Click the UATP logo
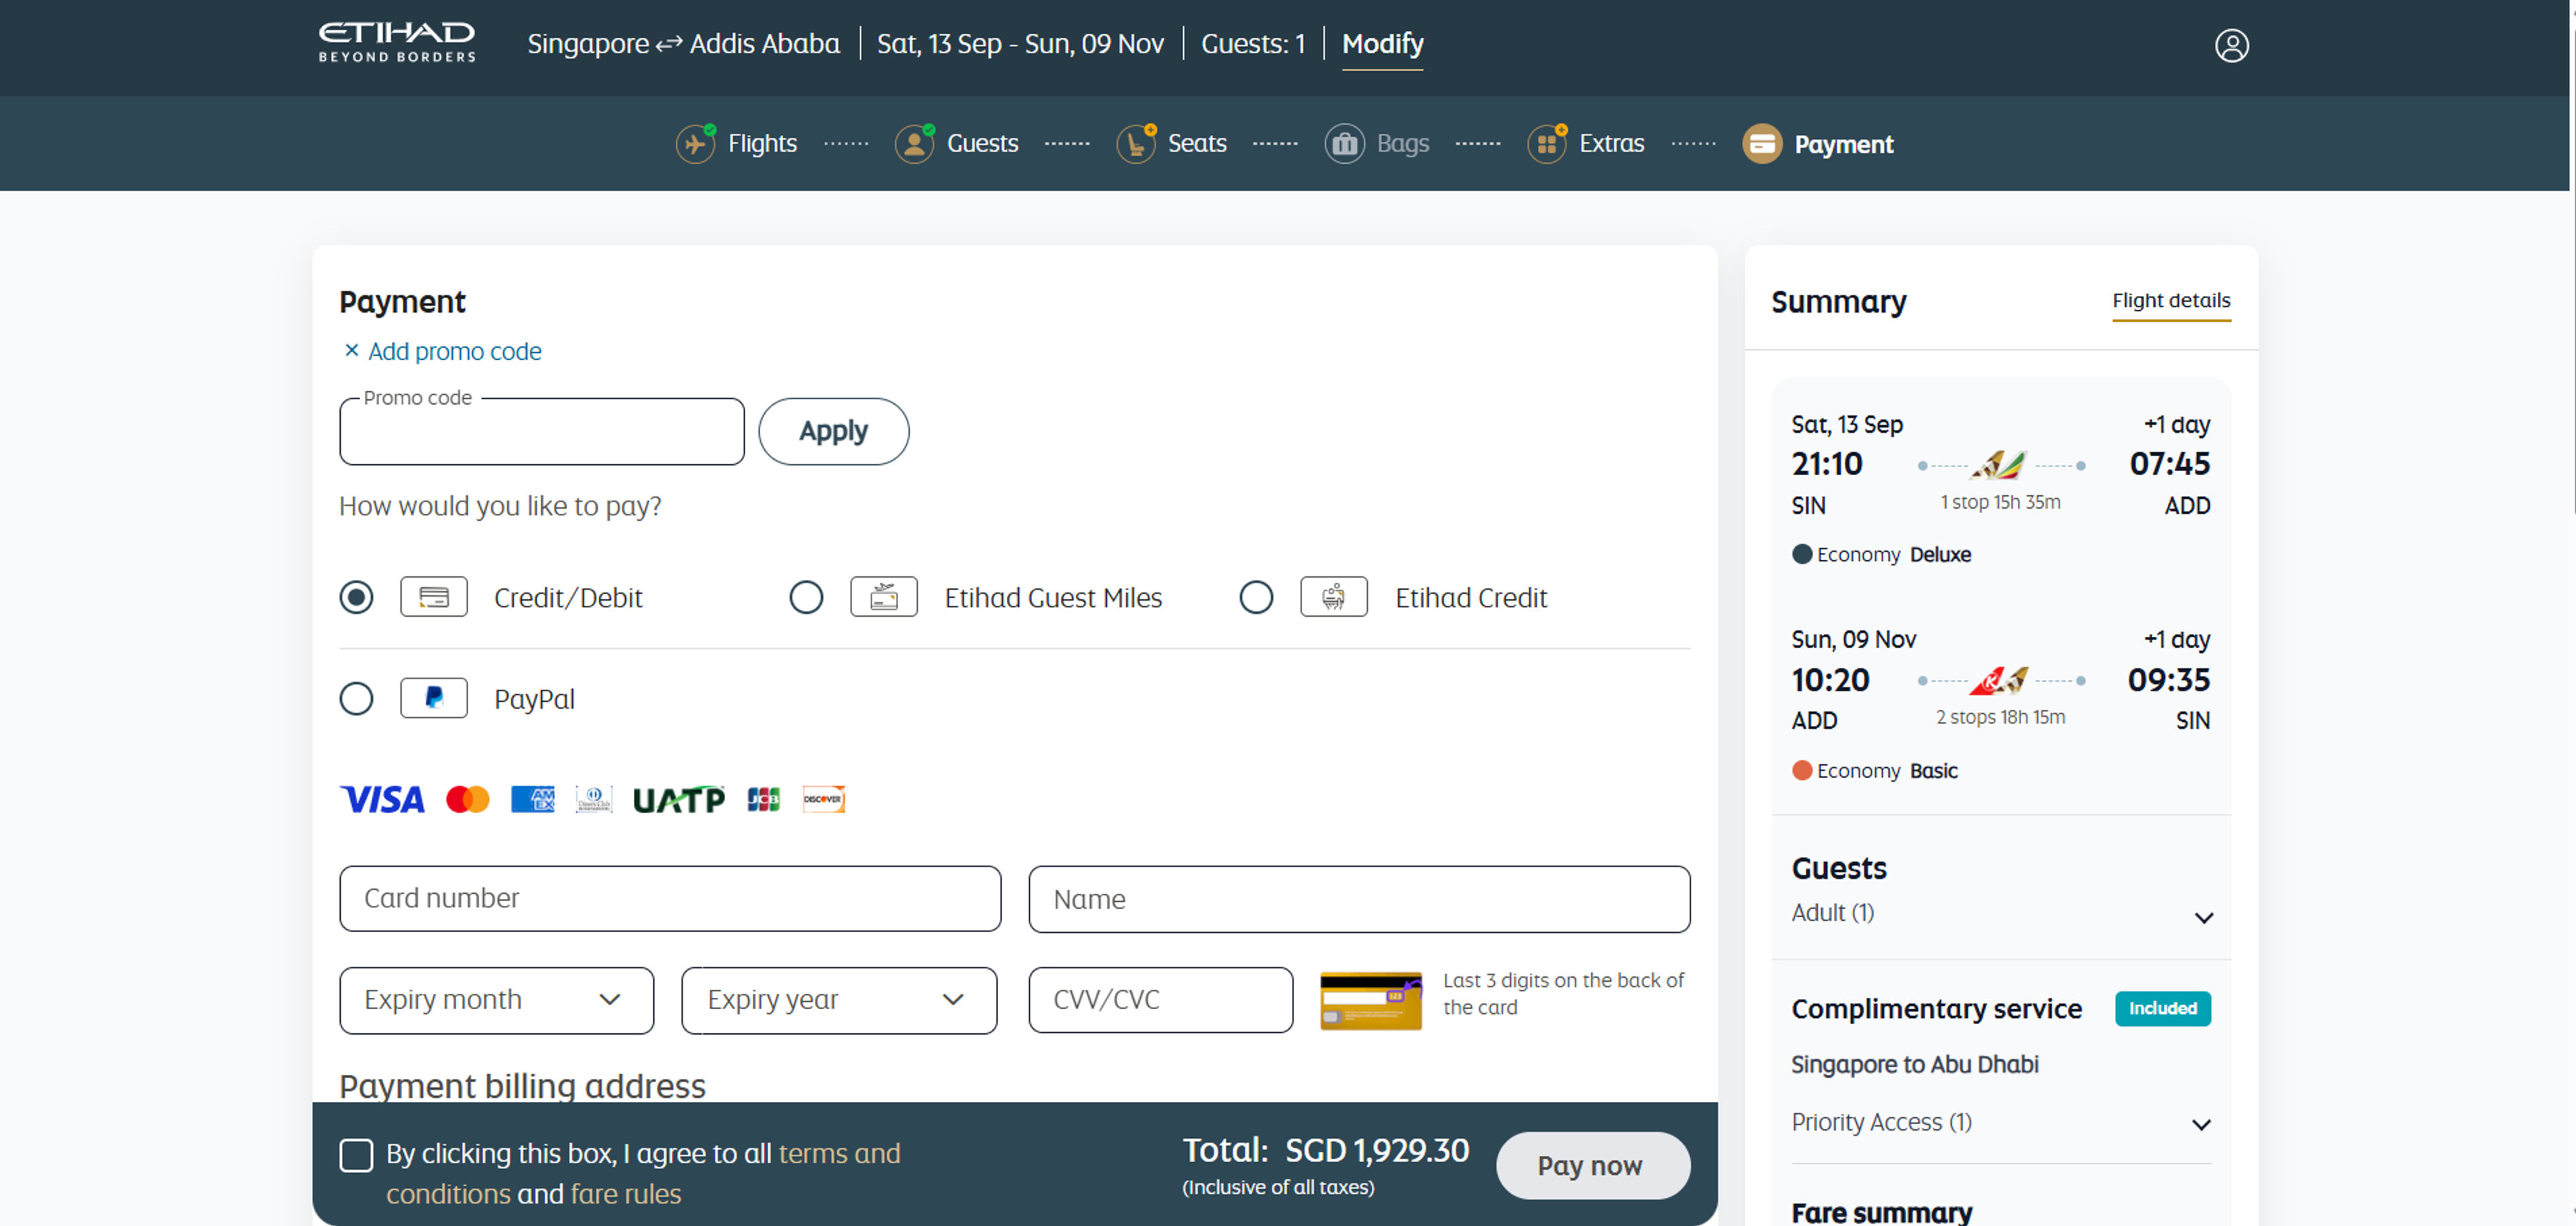Viewport: 2576px width, 1226px height. 679,799
